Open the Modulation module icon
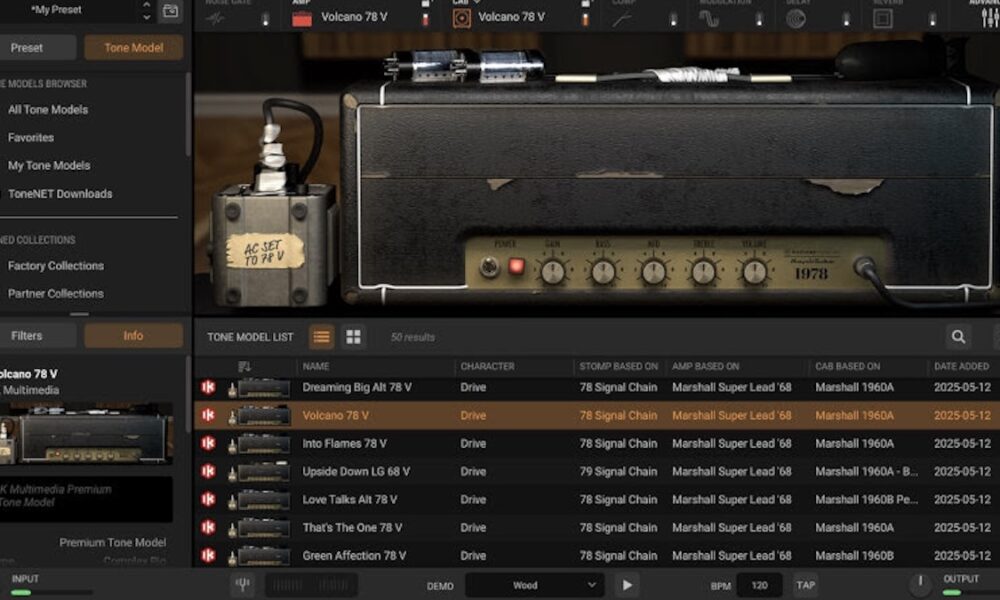The width and height of the screenshot is (1000, 600). click(x=709, y=19)
